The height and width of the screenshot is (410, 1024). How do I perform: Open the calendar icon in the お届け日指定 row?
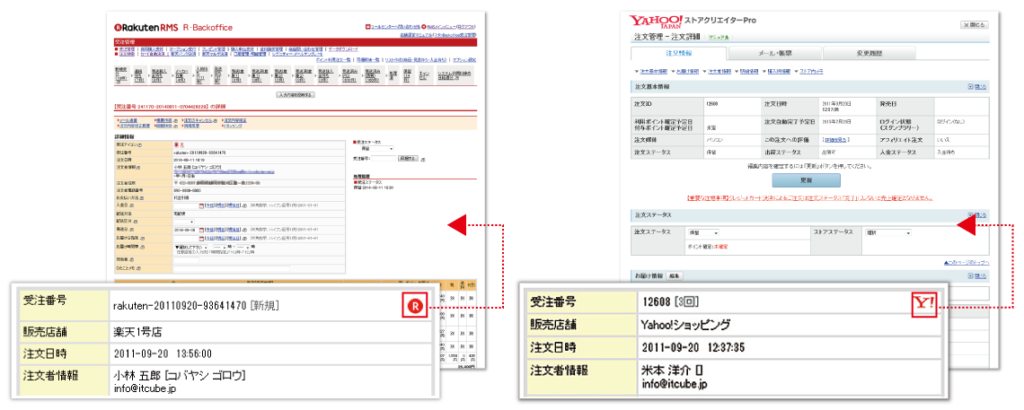pos(201,238)
